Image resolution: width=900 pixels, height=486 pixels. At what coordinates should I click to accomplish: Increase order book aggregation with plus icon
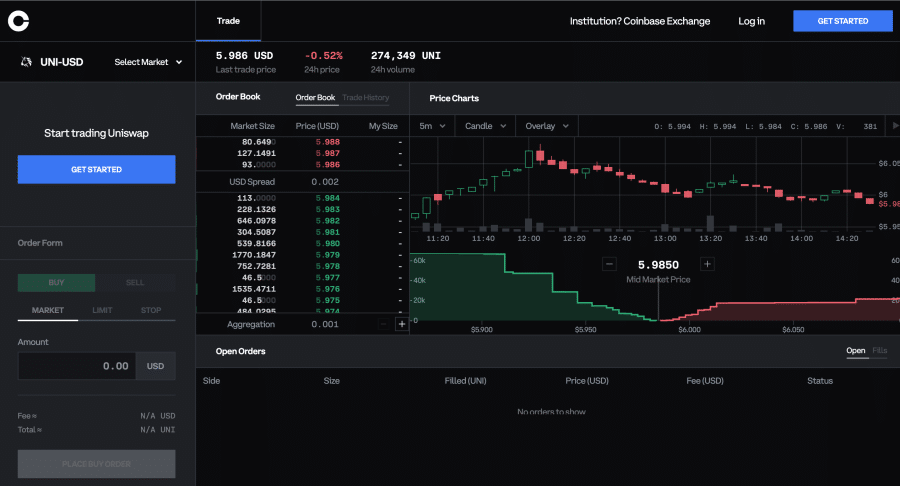pos(402,324)
